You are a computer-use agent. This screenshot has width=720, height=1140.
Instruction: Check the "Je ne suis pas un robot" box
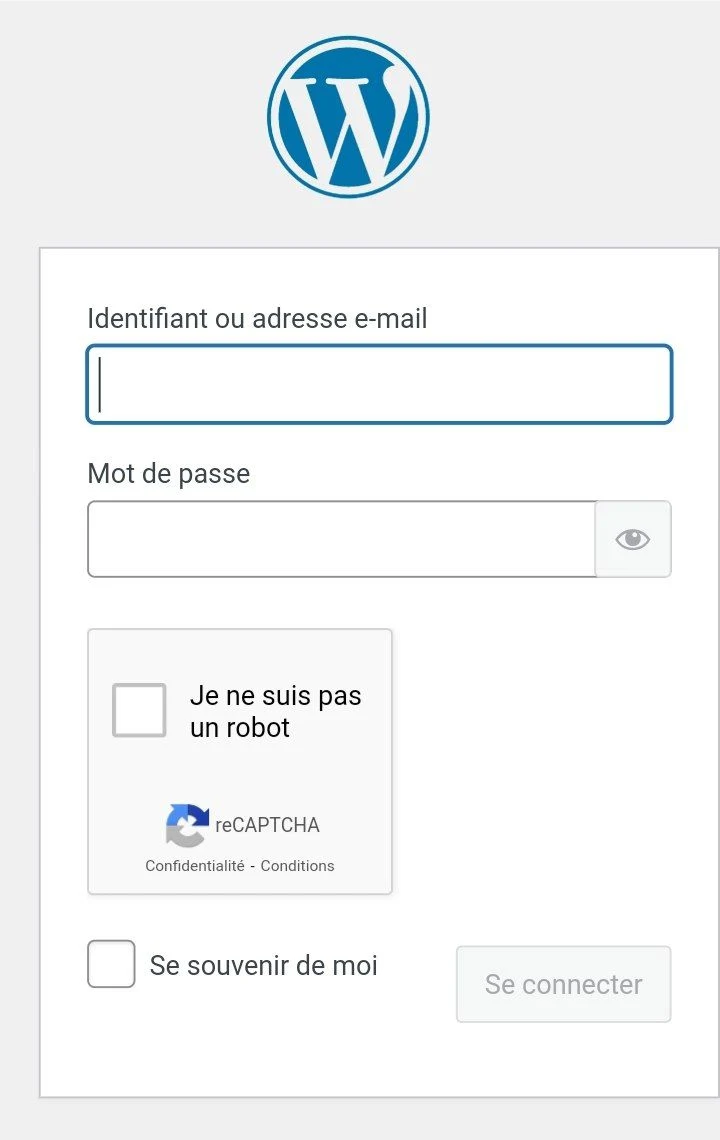(139, 711)
